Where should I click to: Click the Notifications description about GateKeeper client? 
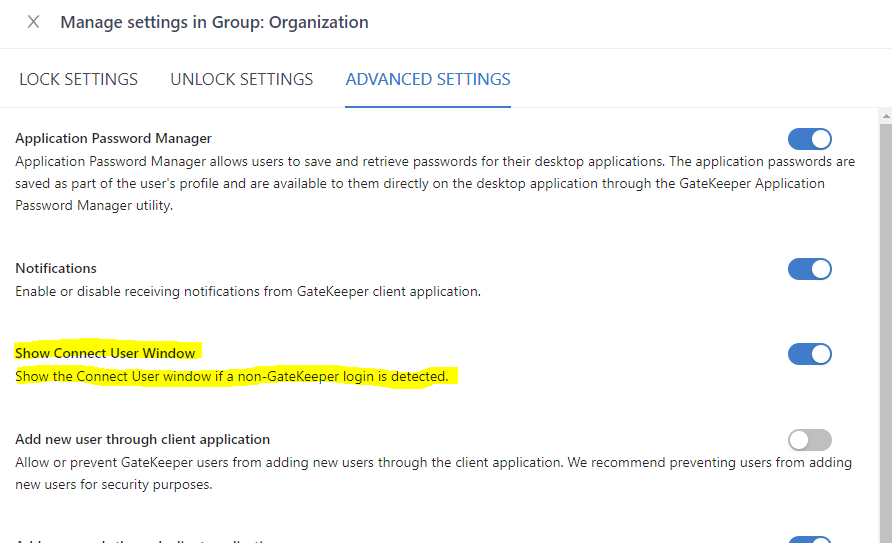(x=247, y=292)
